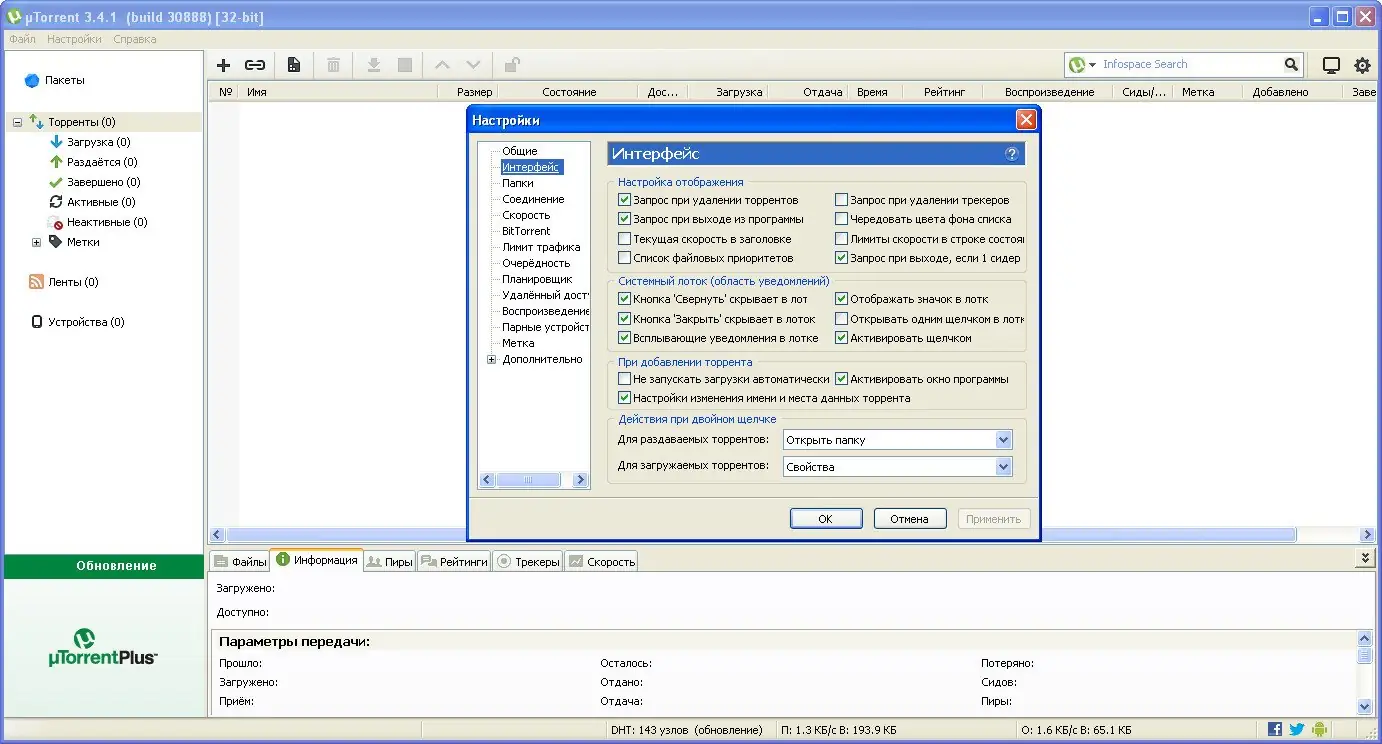Click the remote monitor icon in toolbar
The width and height of the screenshot is (1382, 744).
pyautogui.click(x=1331, y=65)
